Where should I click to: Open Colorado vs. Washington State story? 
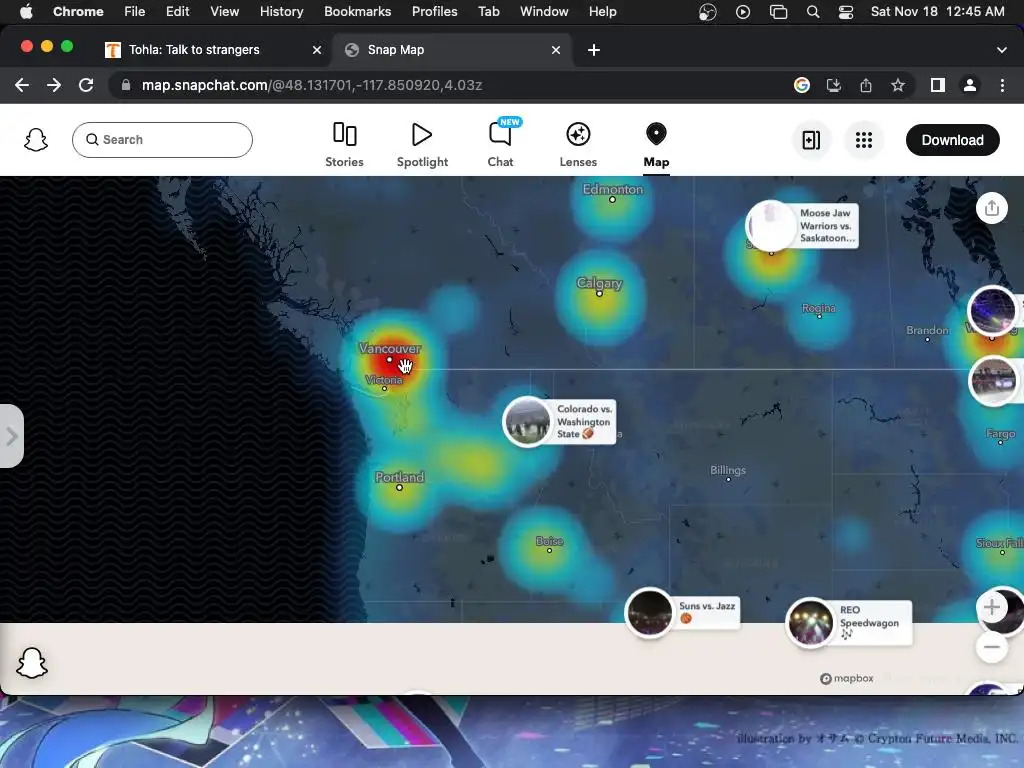click(x=560, y=422)
